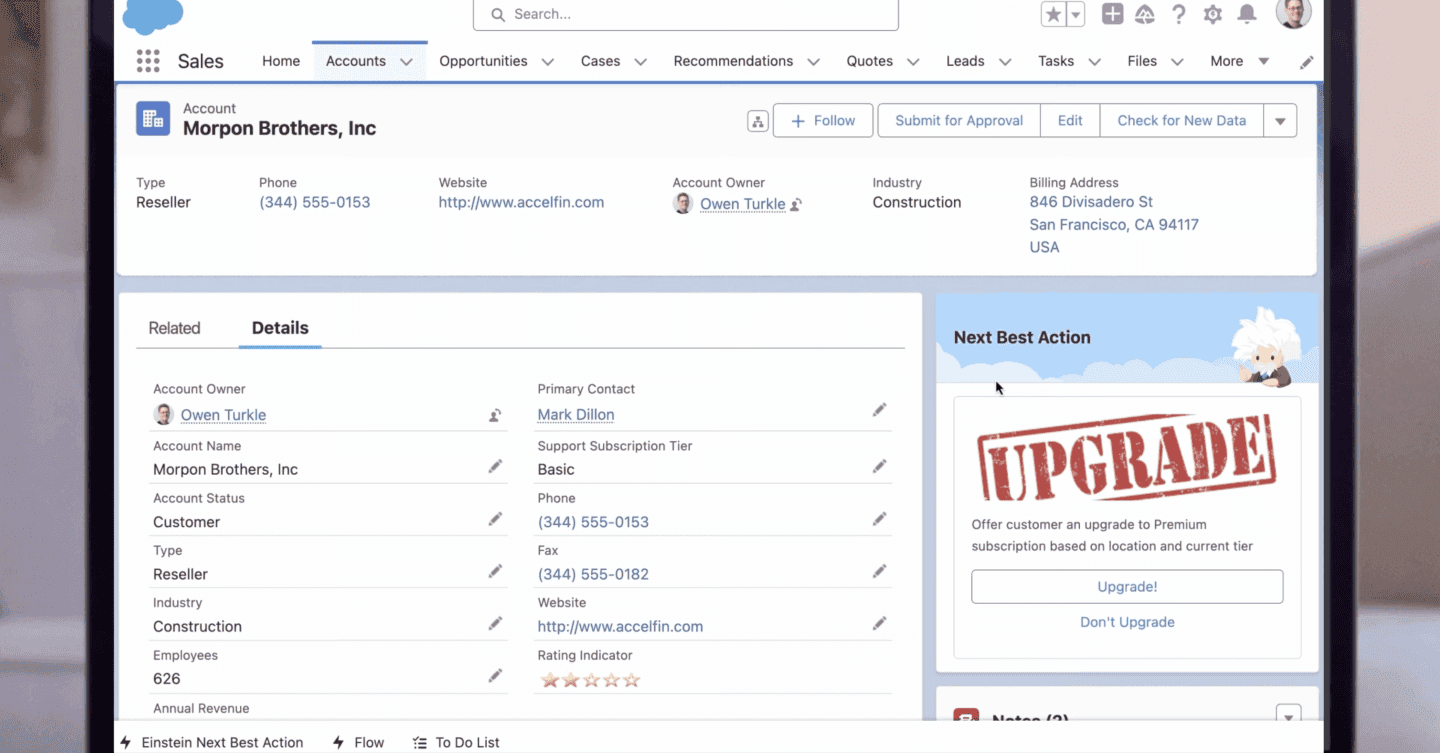
Task: Edit Phone field pencil icon
Action: coord(879,519)
